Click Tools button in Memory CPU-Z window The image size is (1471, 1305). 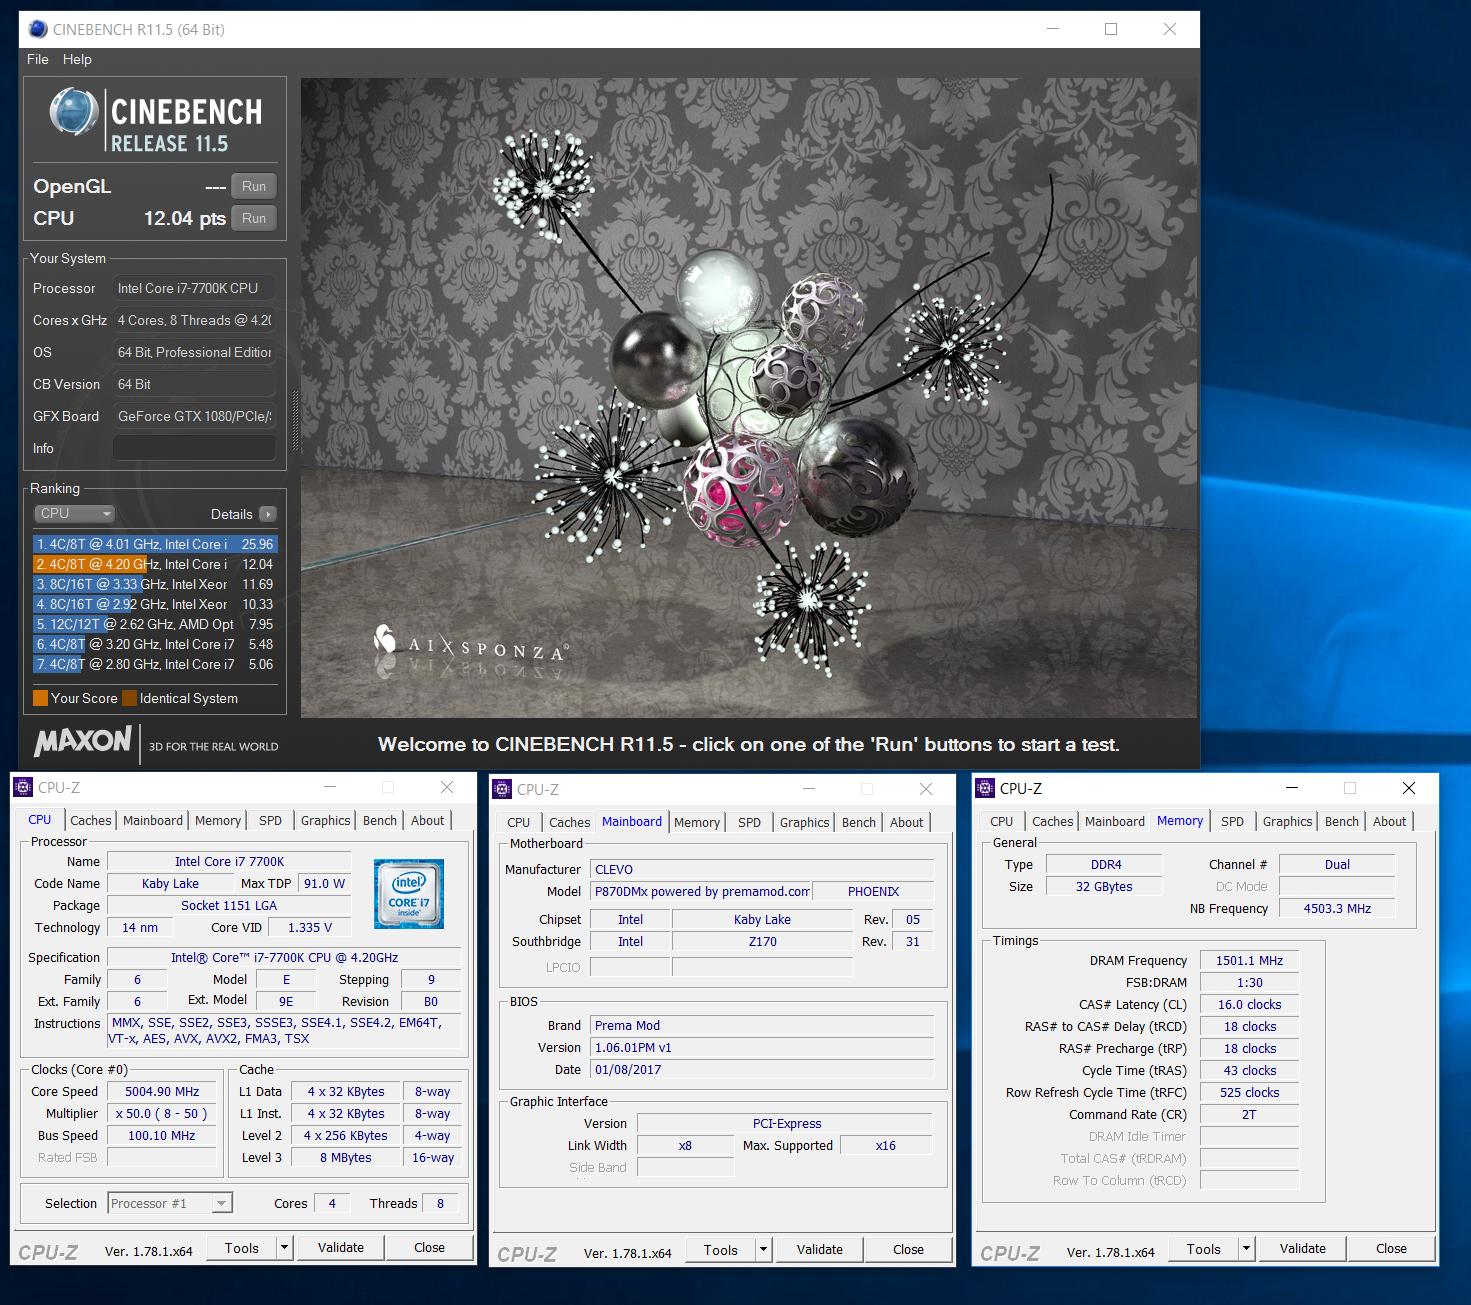pos(1204,1249)
